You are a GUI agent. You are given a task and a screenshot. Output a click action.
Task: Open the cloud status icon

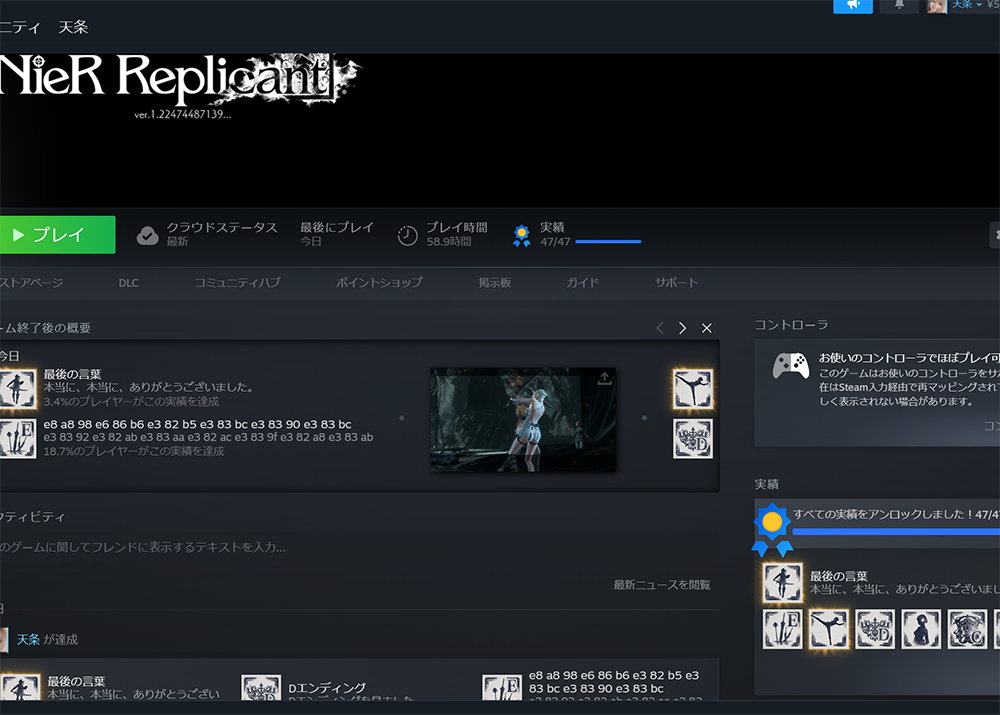point(147,235)
